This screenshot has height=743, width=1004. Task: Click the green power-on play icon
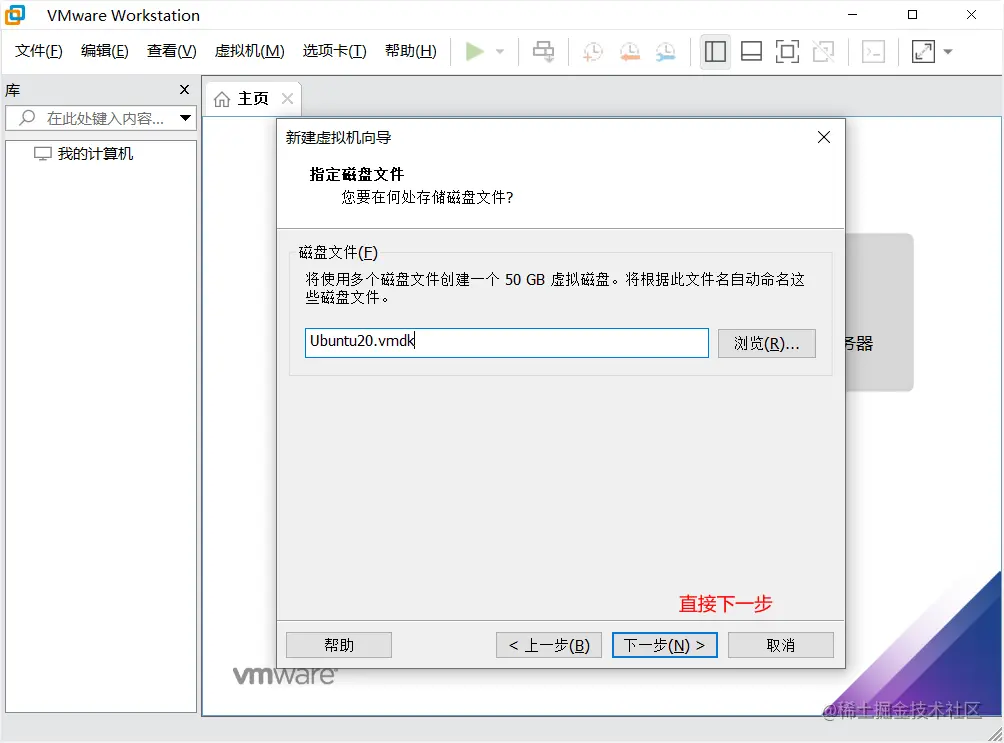pyautogui.click(x=474, y=51)
